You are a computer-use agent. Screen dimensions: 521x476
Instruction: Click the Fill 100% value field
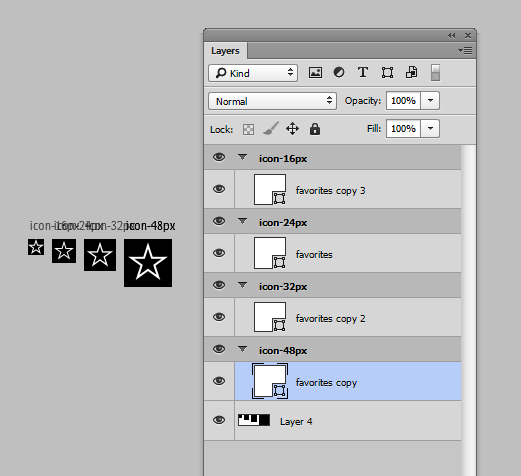pos(403,128)
